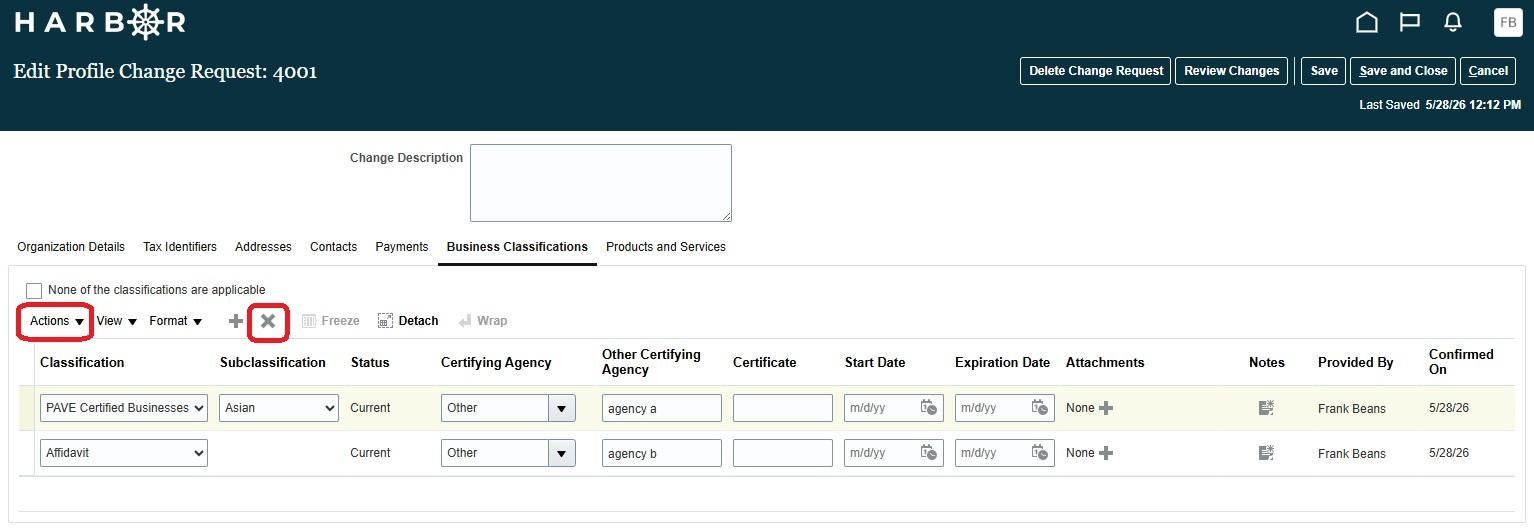Open the Home icon in header
This screenshot has width=1534, height=531.
(1366, 22)
